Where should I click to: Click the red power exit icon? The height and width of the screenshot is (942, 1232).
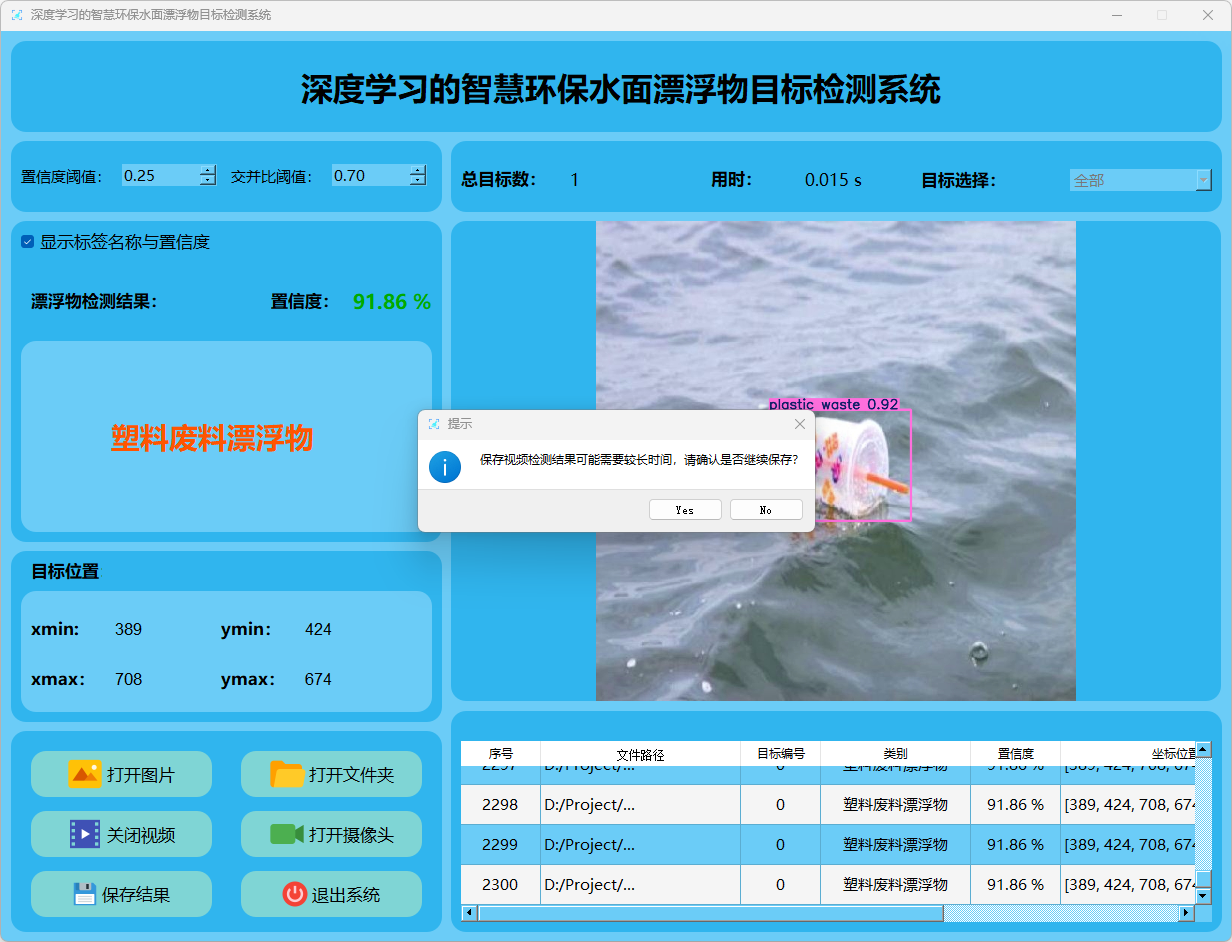point(294,894)
